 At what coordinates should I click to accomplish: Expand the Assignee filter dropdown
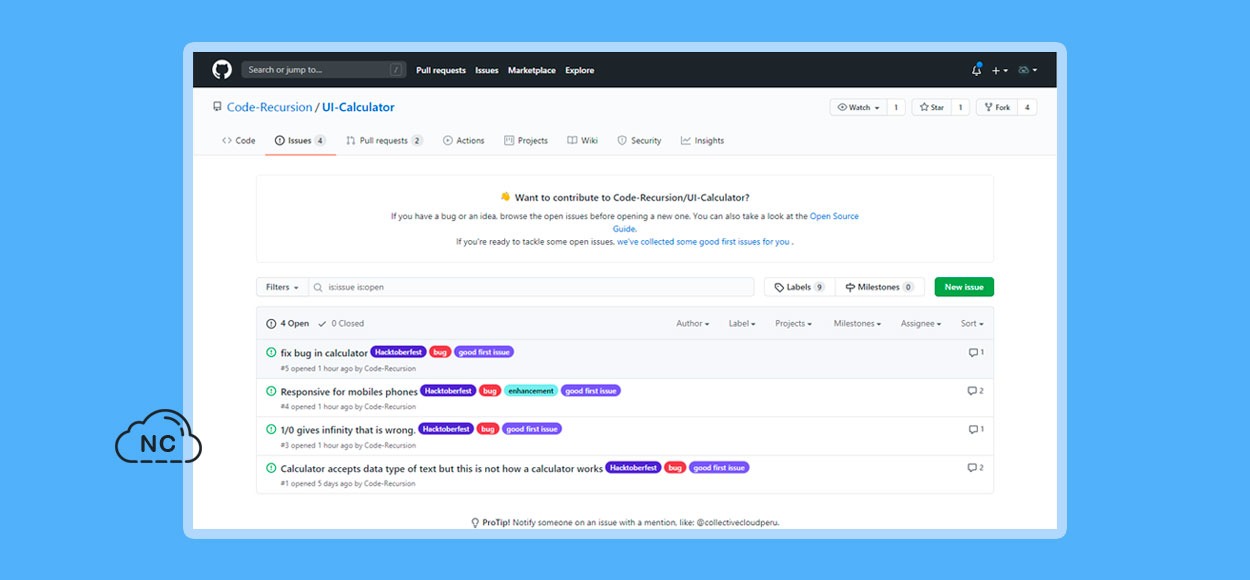point(922,324)
